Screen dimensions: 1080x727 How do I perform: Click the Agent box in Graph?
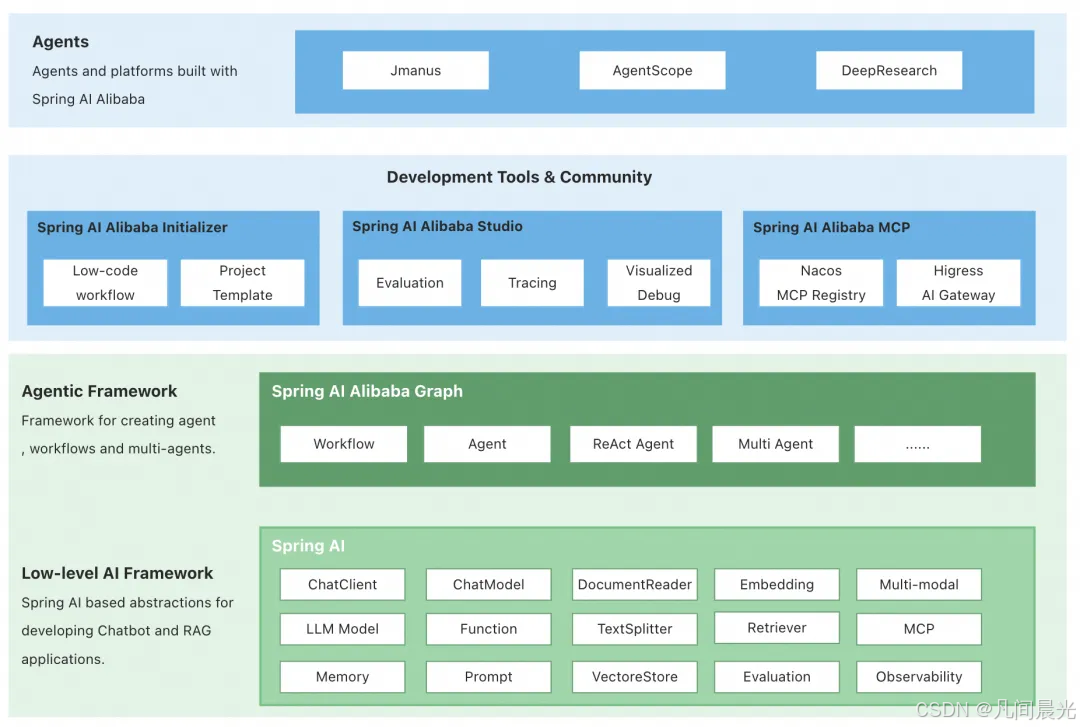point(487,444)
